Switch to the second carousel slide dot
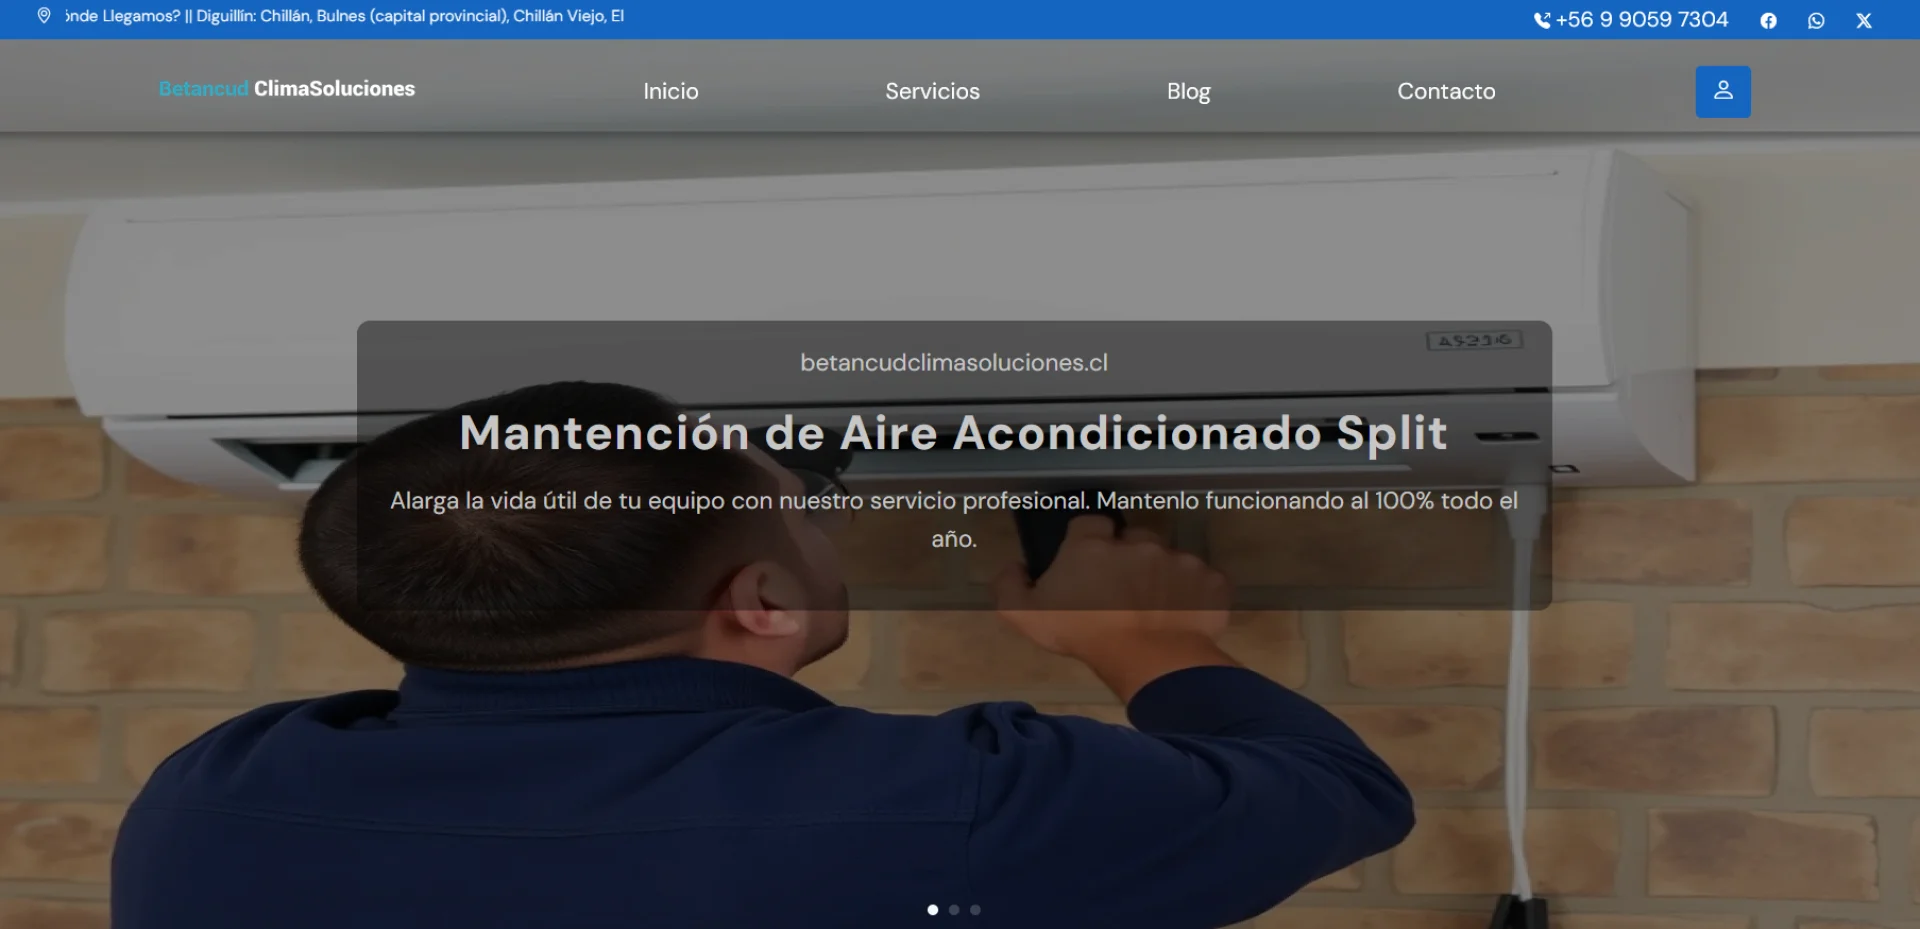Screen dimensions: 1920x929 coord(954,910)
